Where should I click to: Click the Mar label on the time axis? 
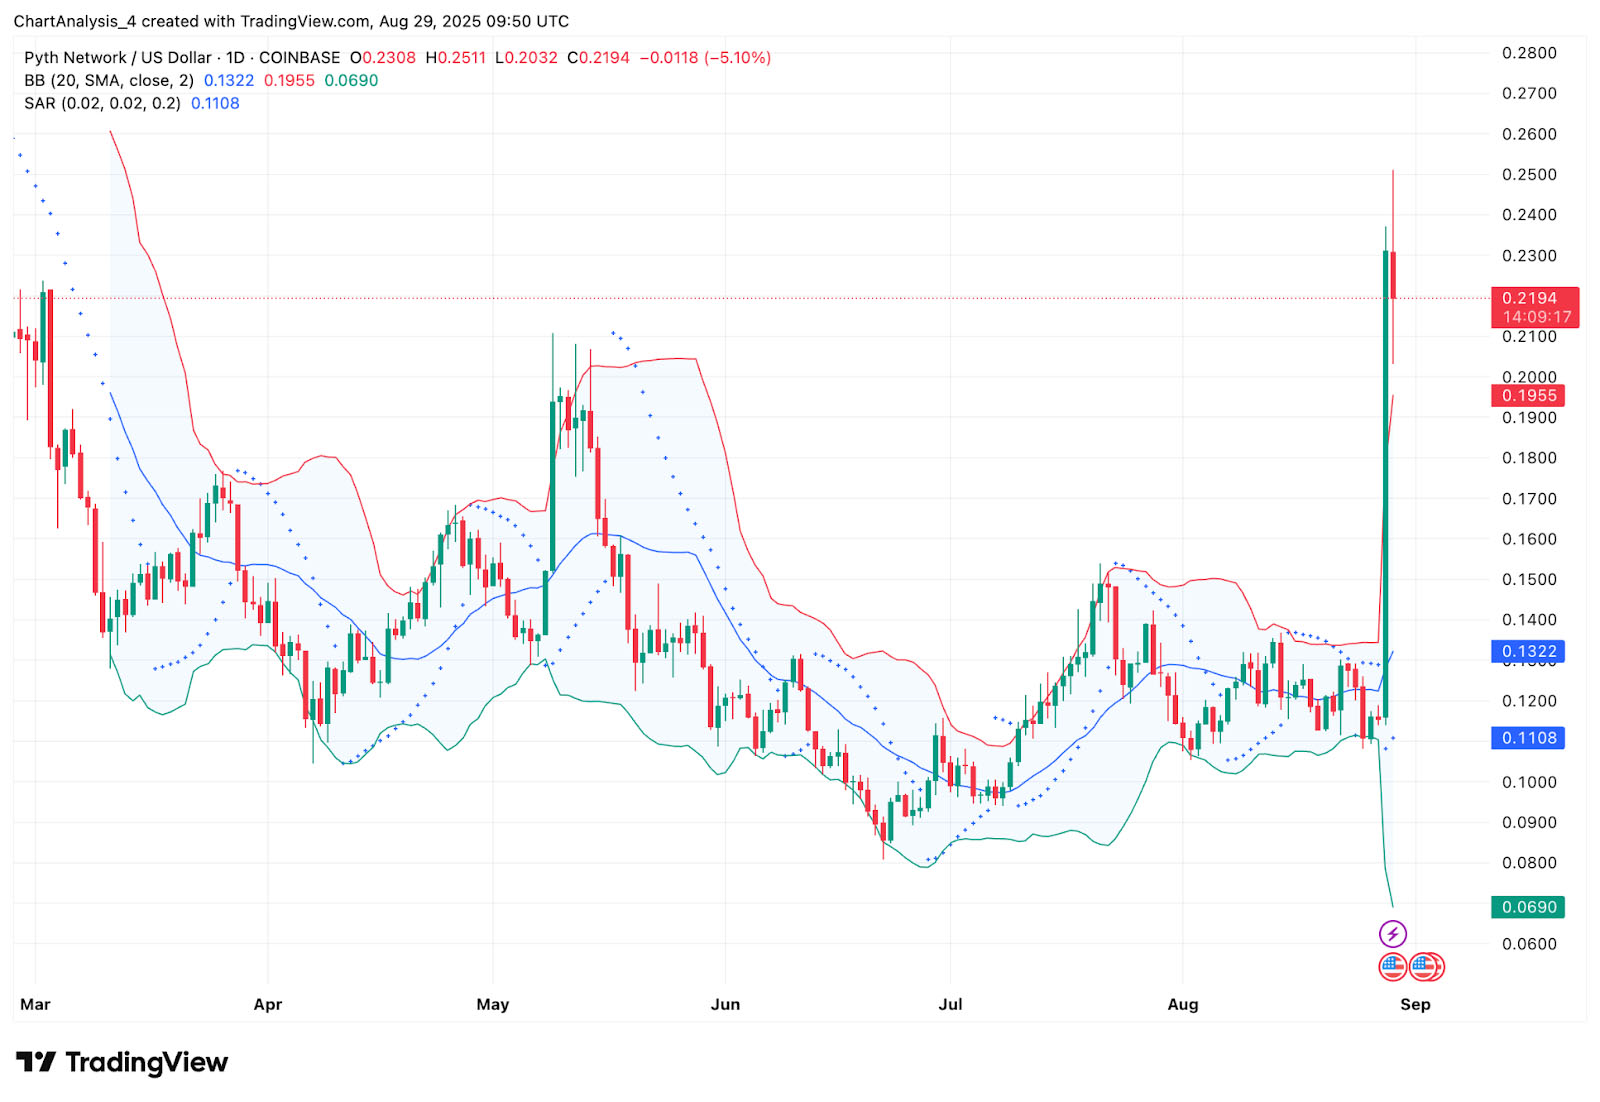click(x=35, y=1004)
